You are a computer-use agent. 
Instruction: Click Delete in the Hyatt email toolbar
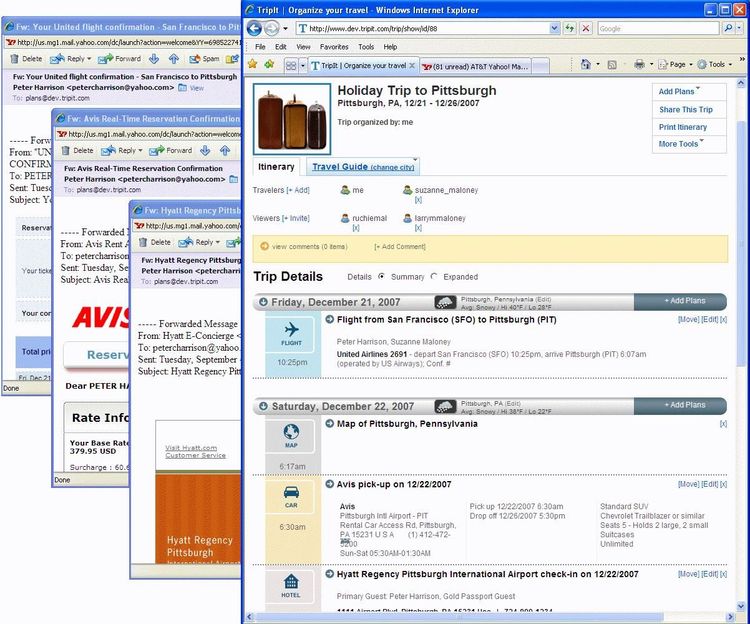pos(154,242)
